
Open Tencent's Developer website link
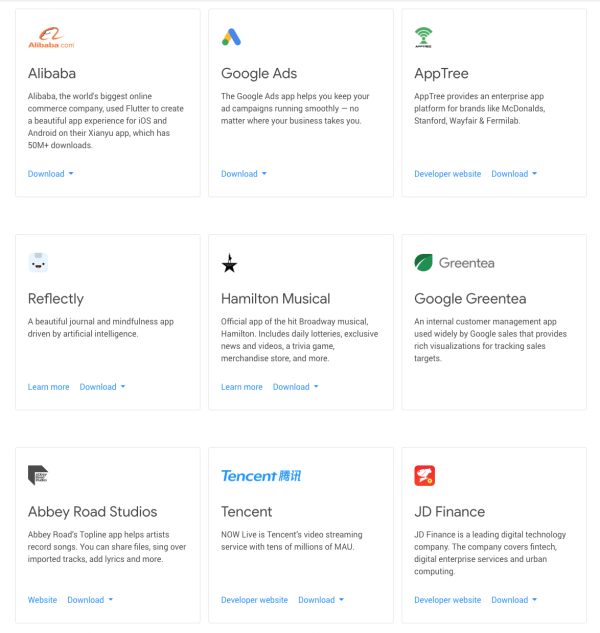254,600
